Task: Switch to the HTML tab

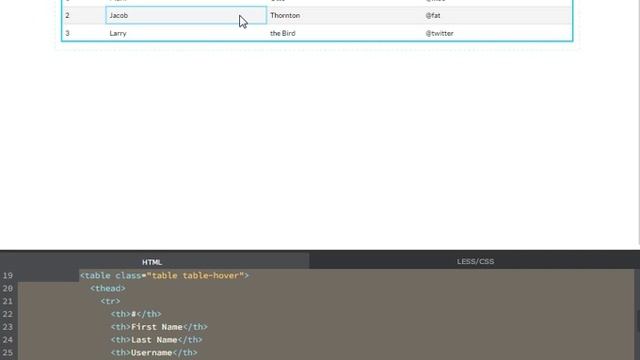Action: coord(152,262)
